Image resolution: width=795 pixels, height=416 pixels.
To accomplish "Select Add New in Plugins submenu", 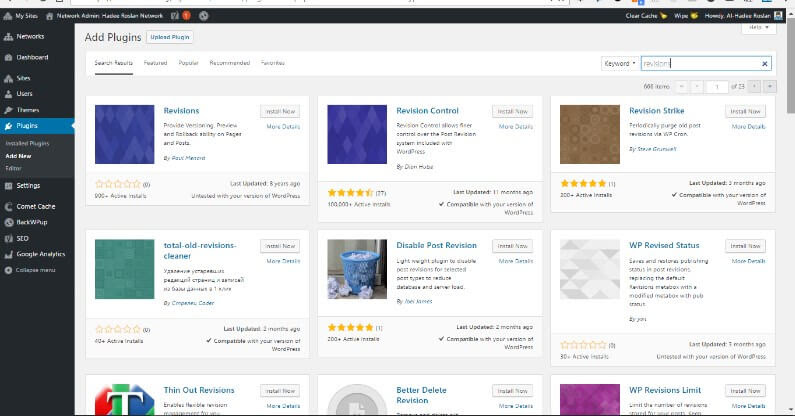I will point(18,156).
